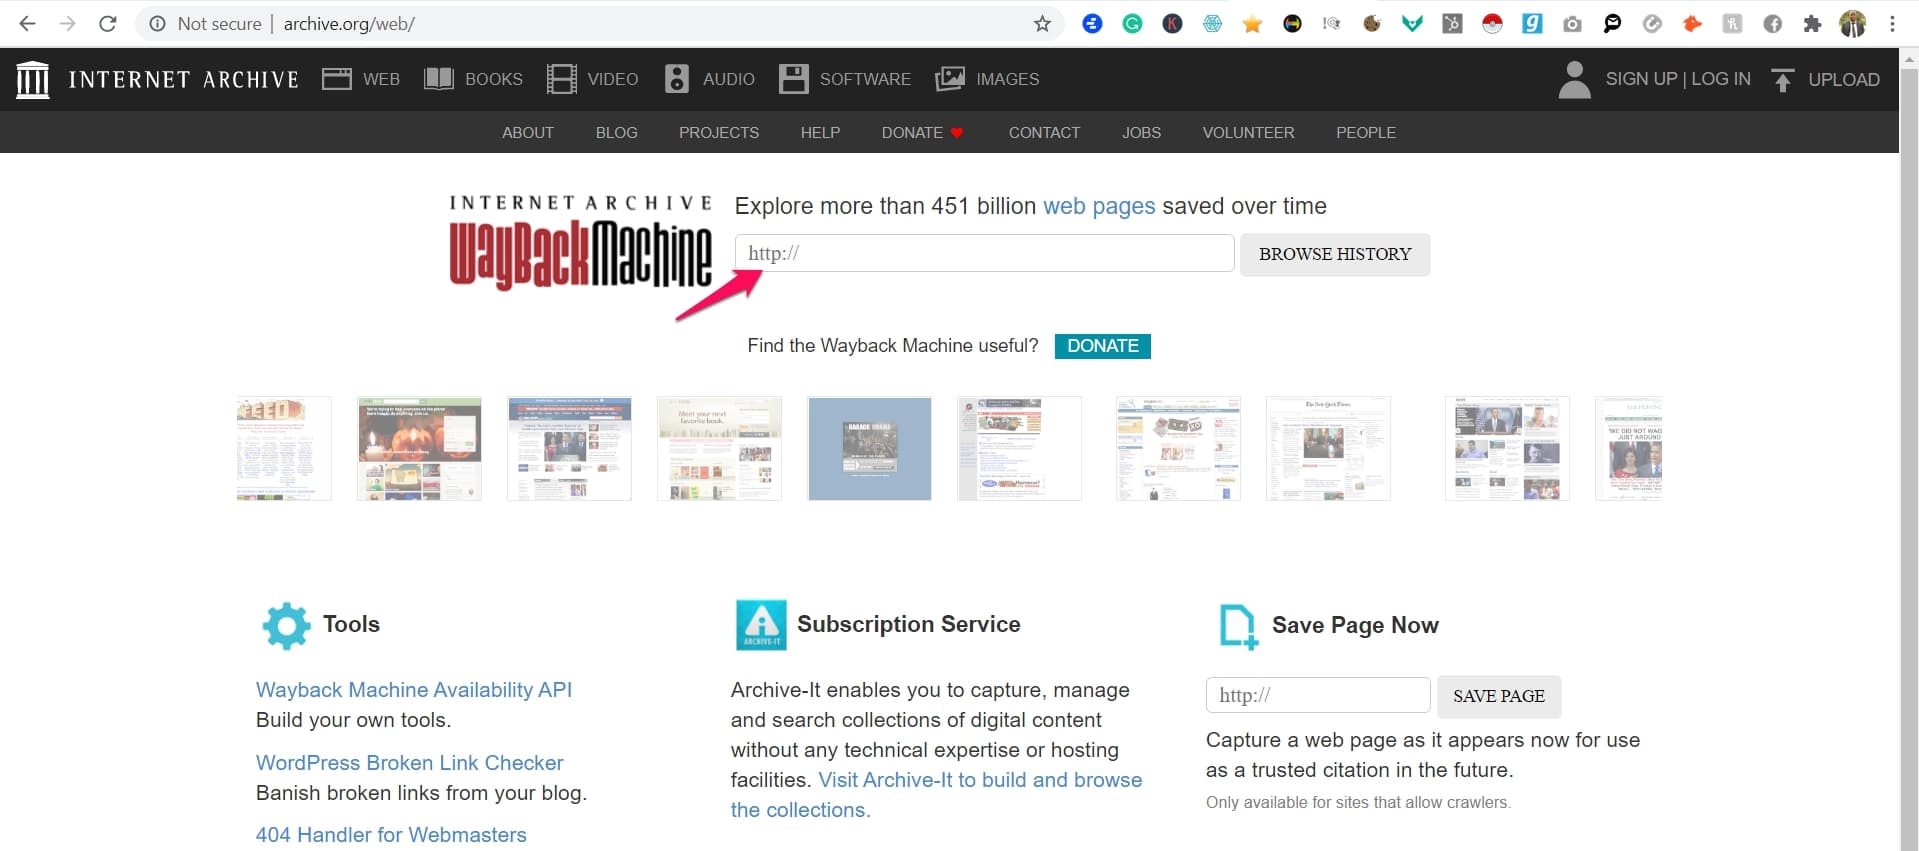Click the browser forward arrow
The height and width of the screenshot is (851, 1919).
pyautogui.click(x=67, y=23)
